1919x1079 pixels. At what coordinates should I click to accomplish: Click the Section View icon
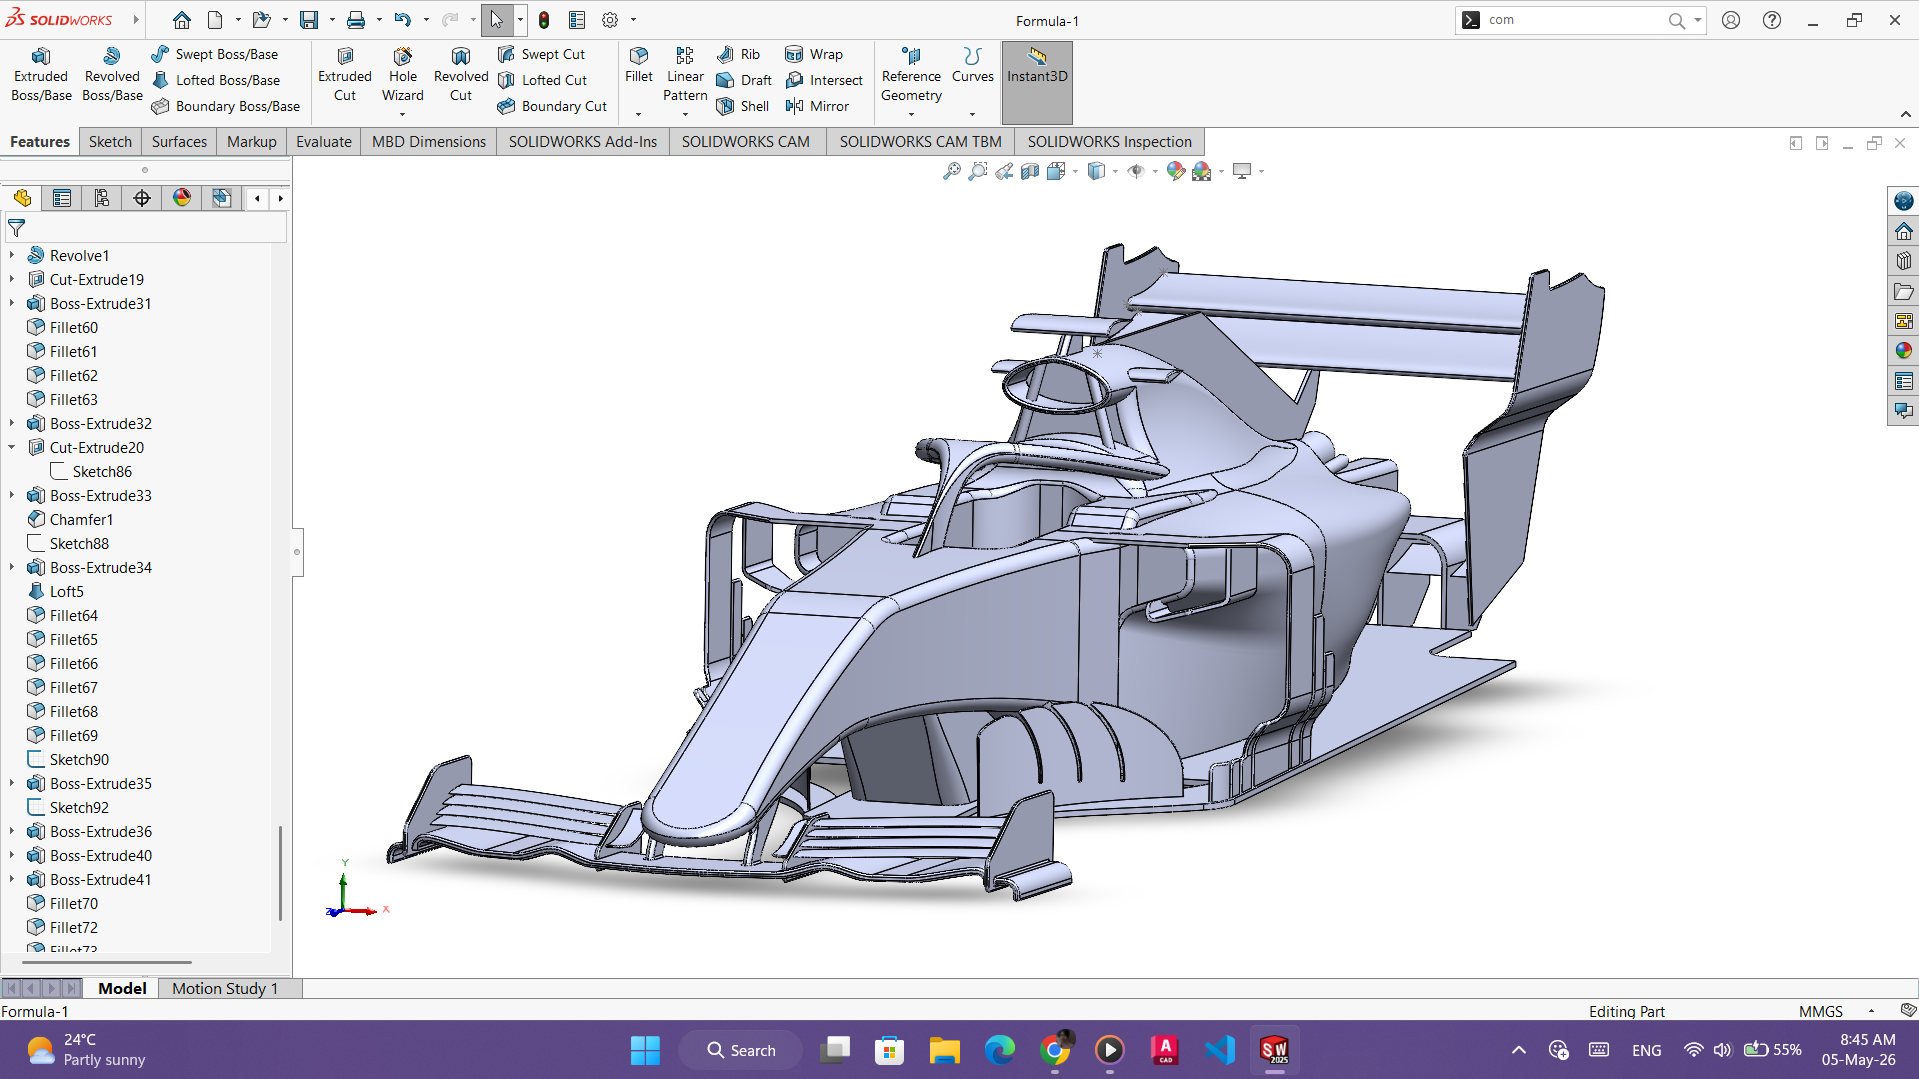(x=1029, y=171)
